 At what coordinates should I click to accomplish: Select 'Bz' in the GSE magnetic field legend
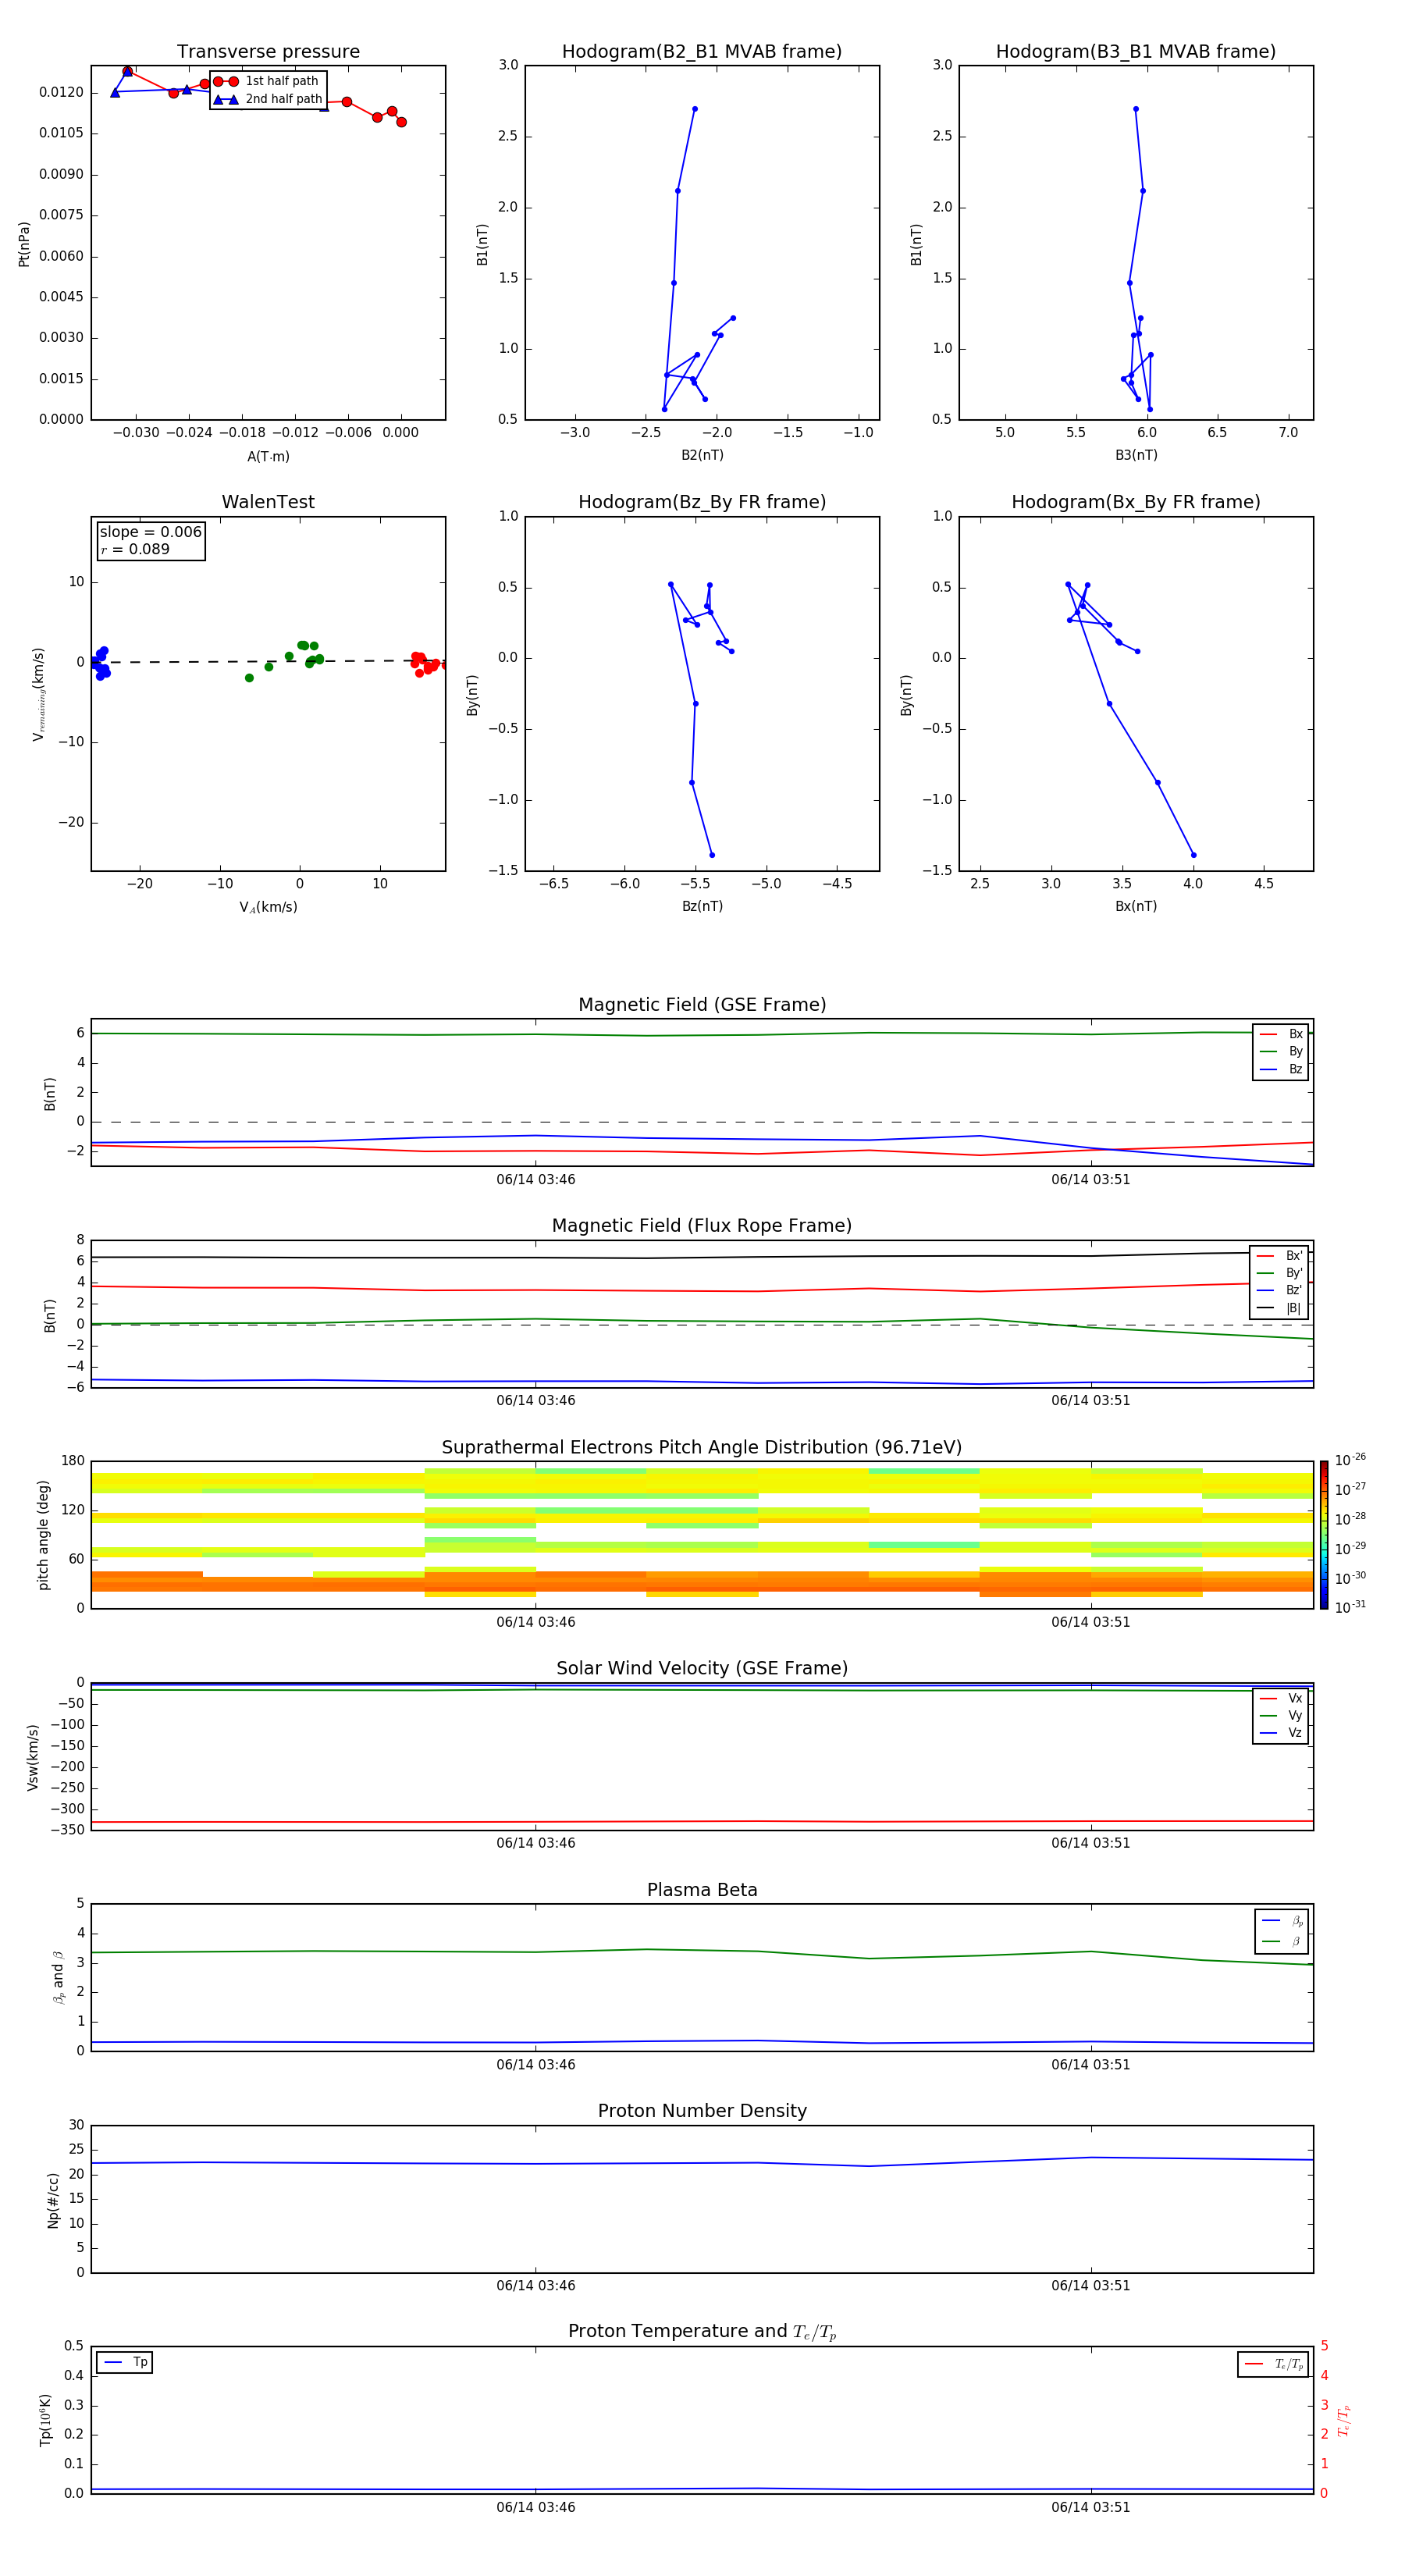click(x=1281, y=1069)
